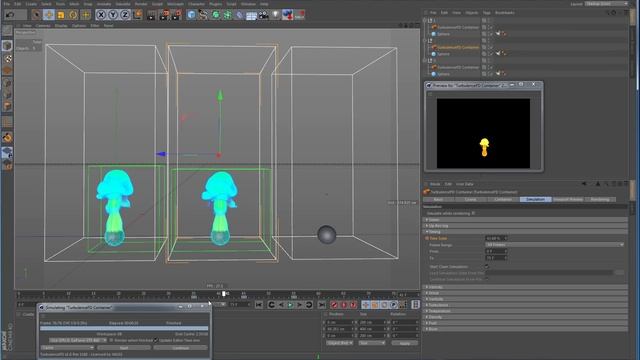
Task: Activate the Scale tool
Action: 61,15
